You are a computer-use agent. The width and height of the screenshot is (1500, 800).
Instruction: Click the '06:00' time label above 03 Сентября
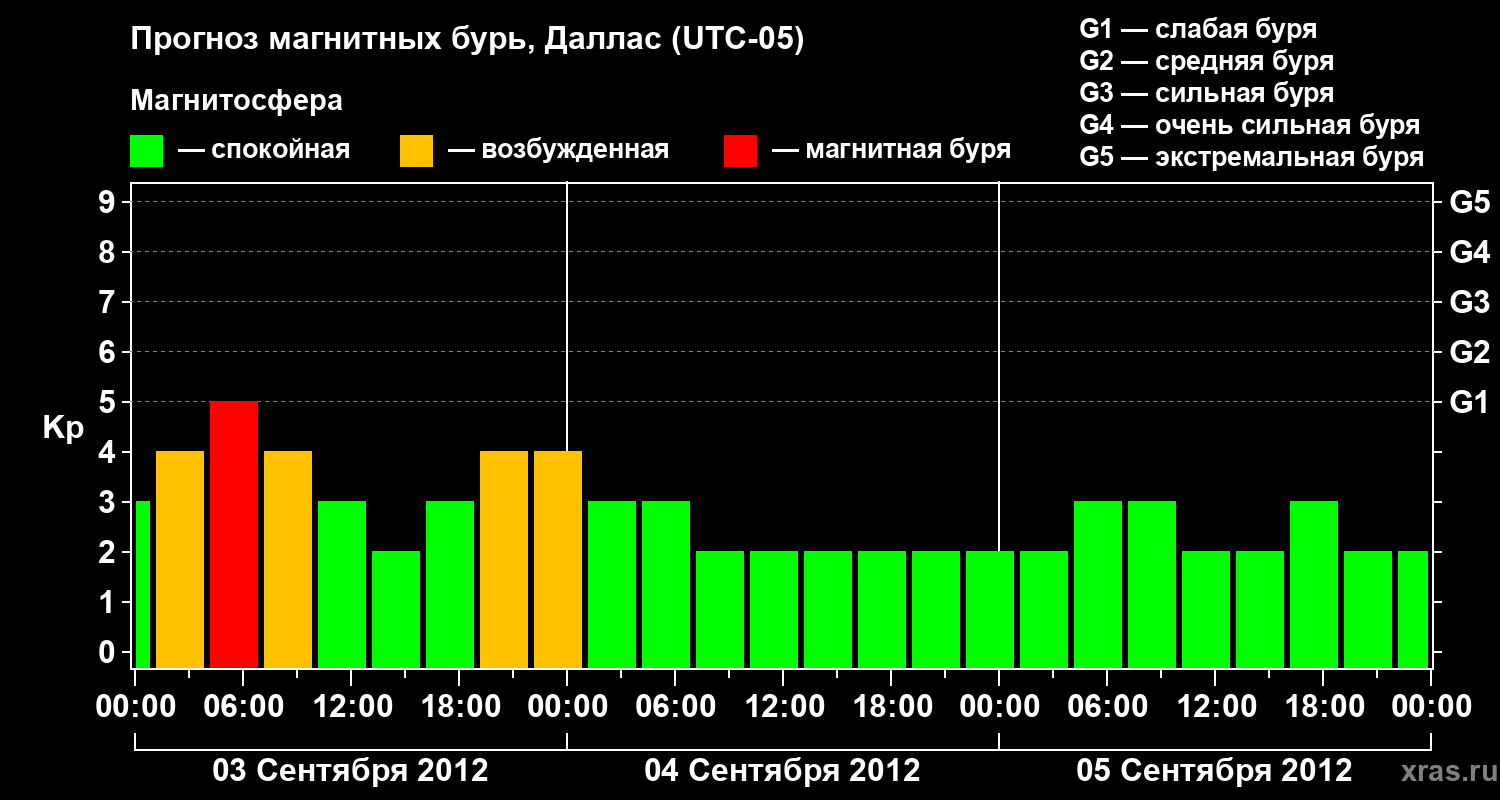tap(244, 707)
